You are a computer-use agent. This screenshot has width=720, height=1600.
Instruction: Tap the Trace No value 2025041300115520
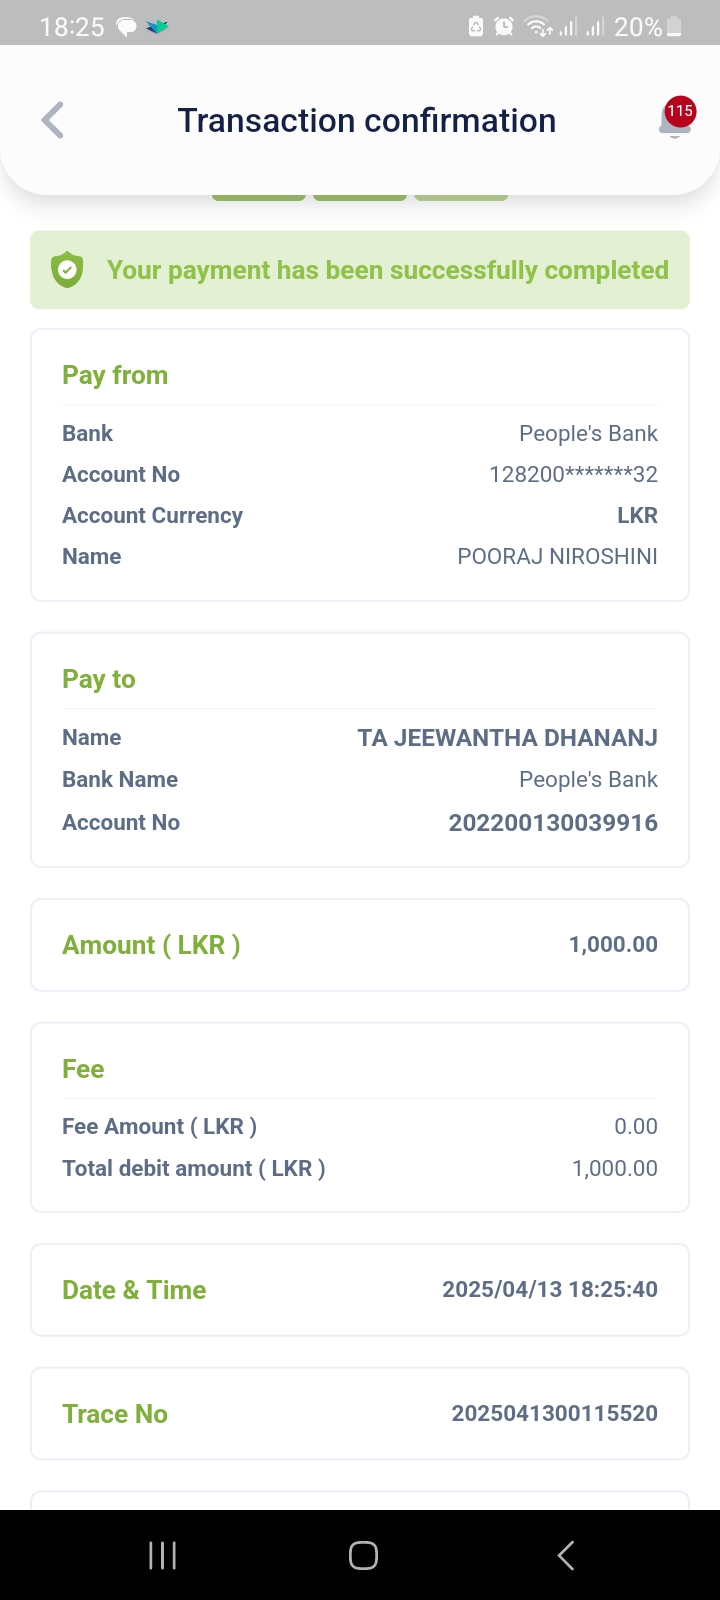pos(554,1413)
